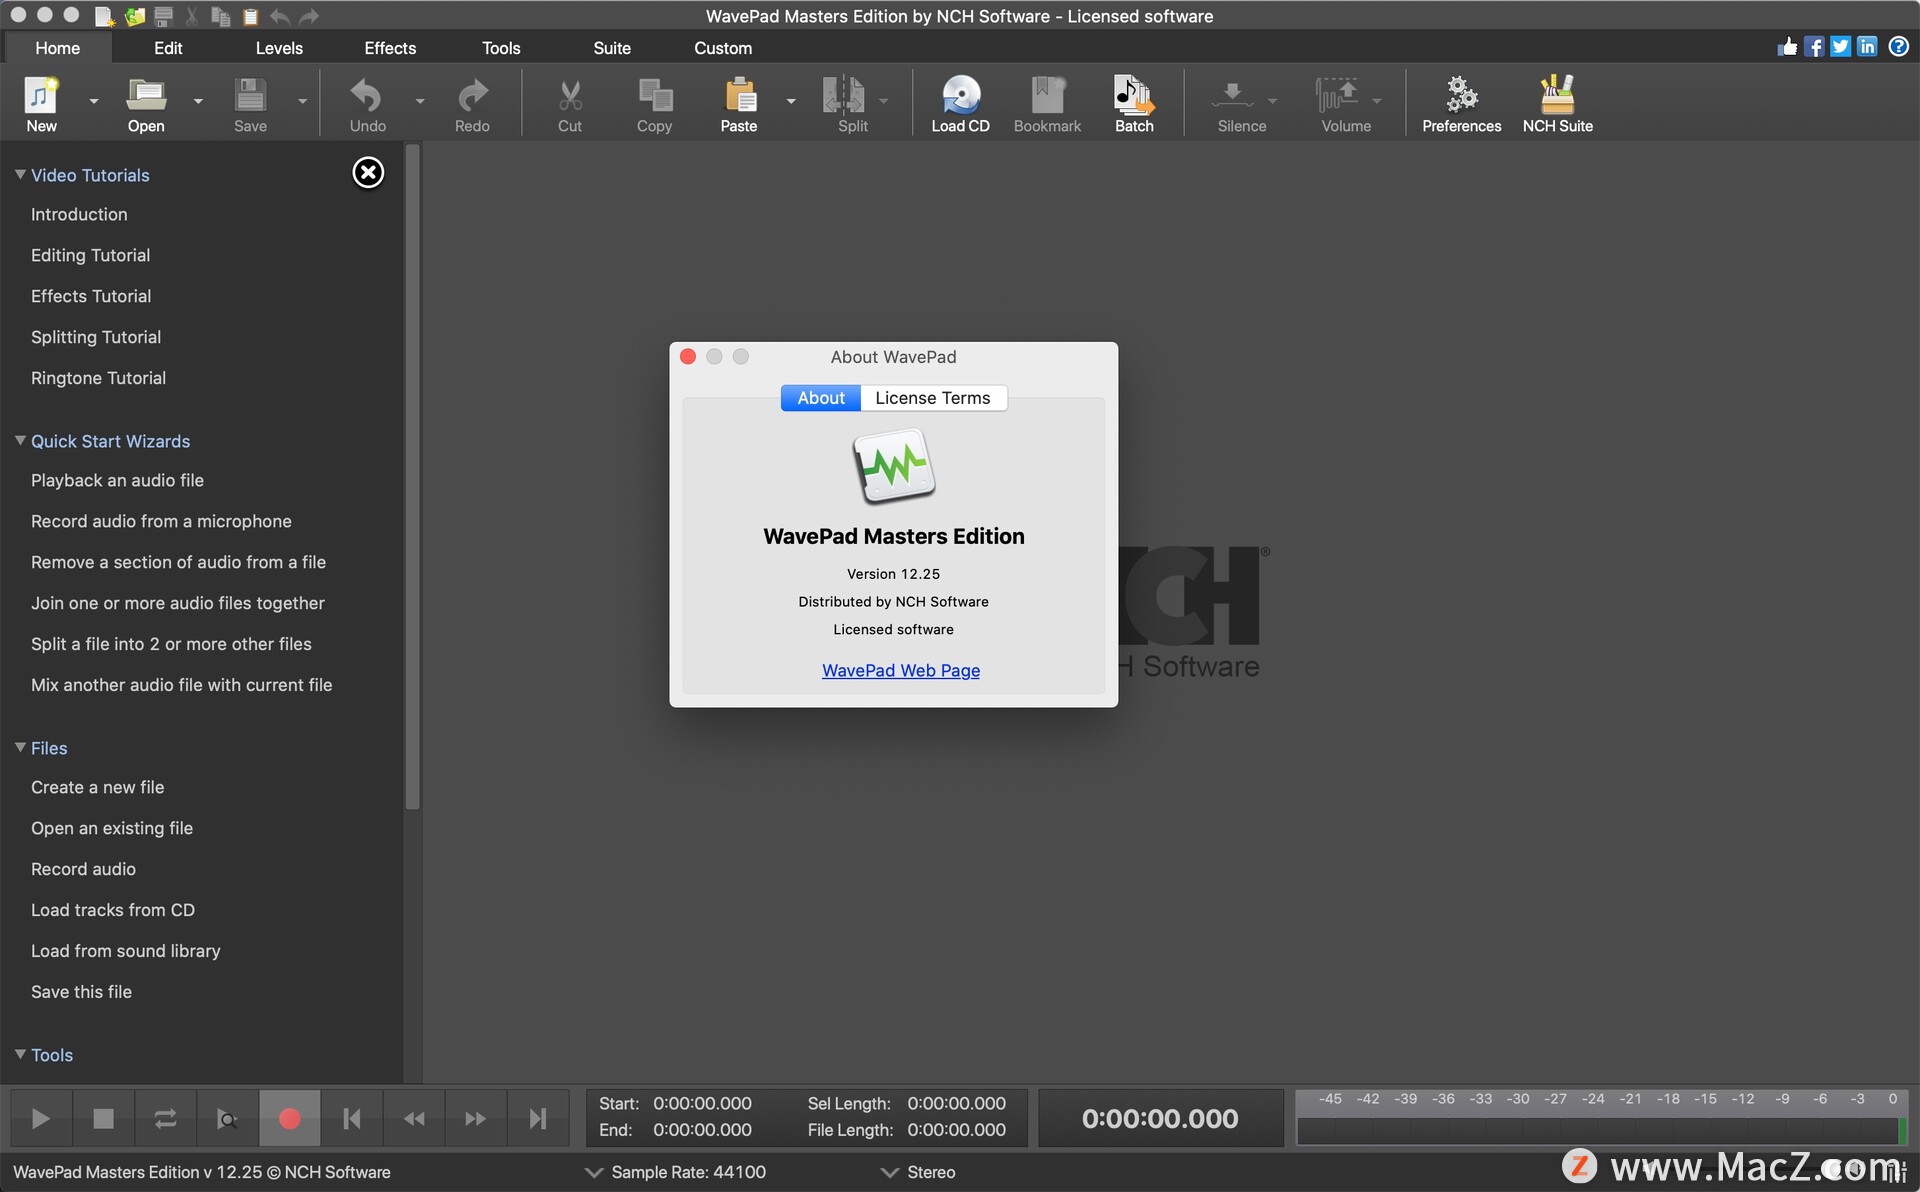Expand the Files section
Viewport: 1920px width, 1192px height.
pos(48,747)
